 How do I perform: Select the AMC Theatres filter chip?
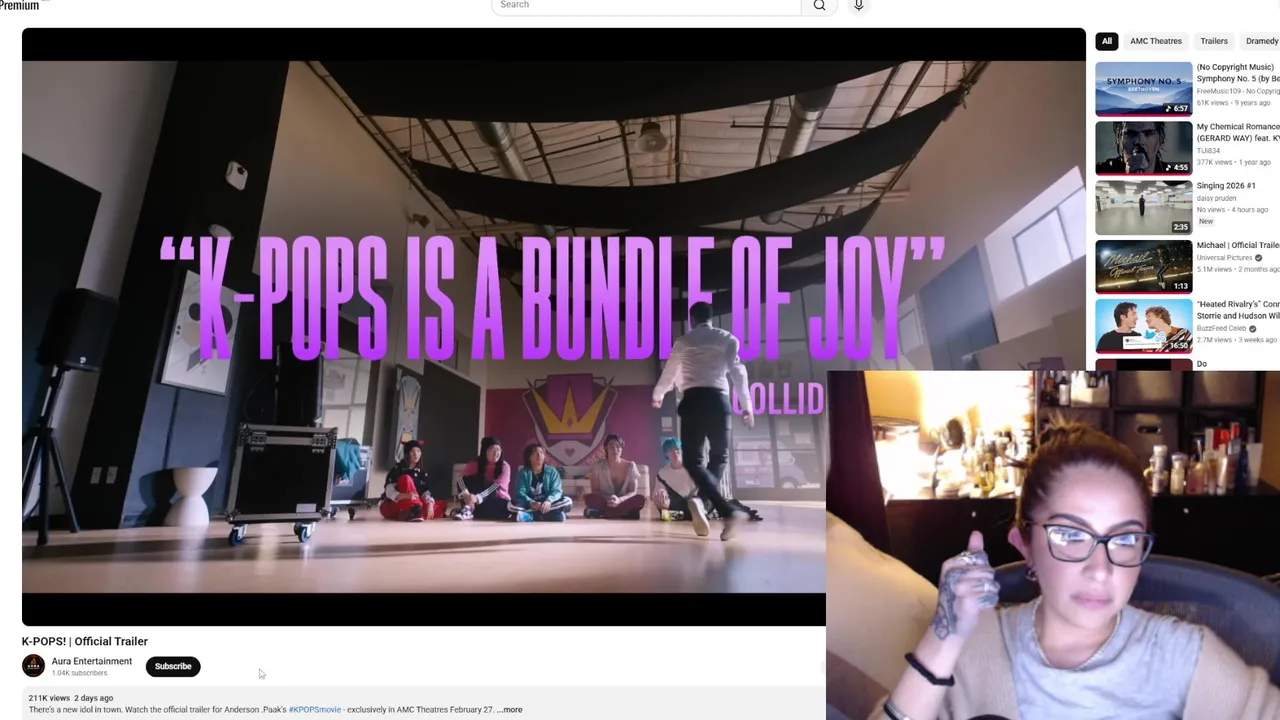(1155, 41)
